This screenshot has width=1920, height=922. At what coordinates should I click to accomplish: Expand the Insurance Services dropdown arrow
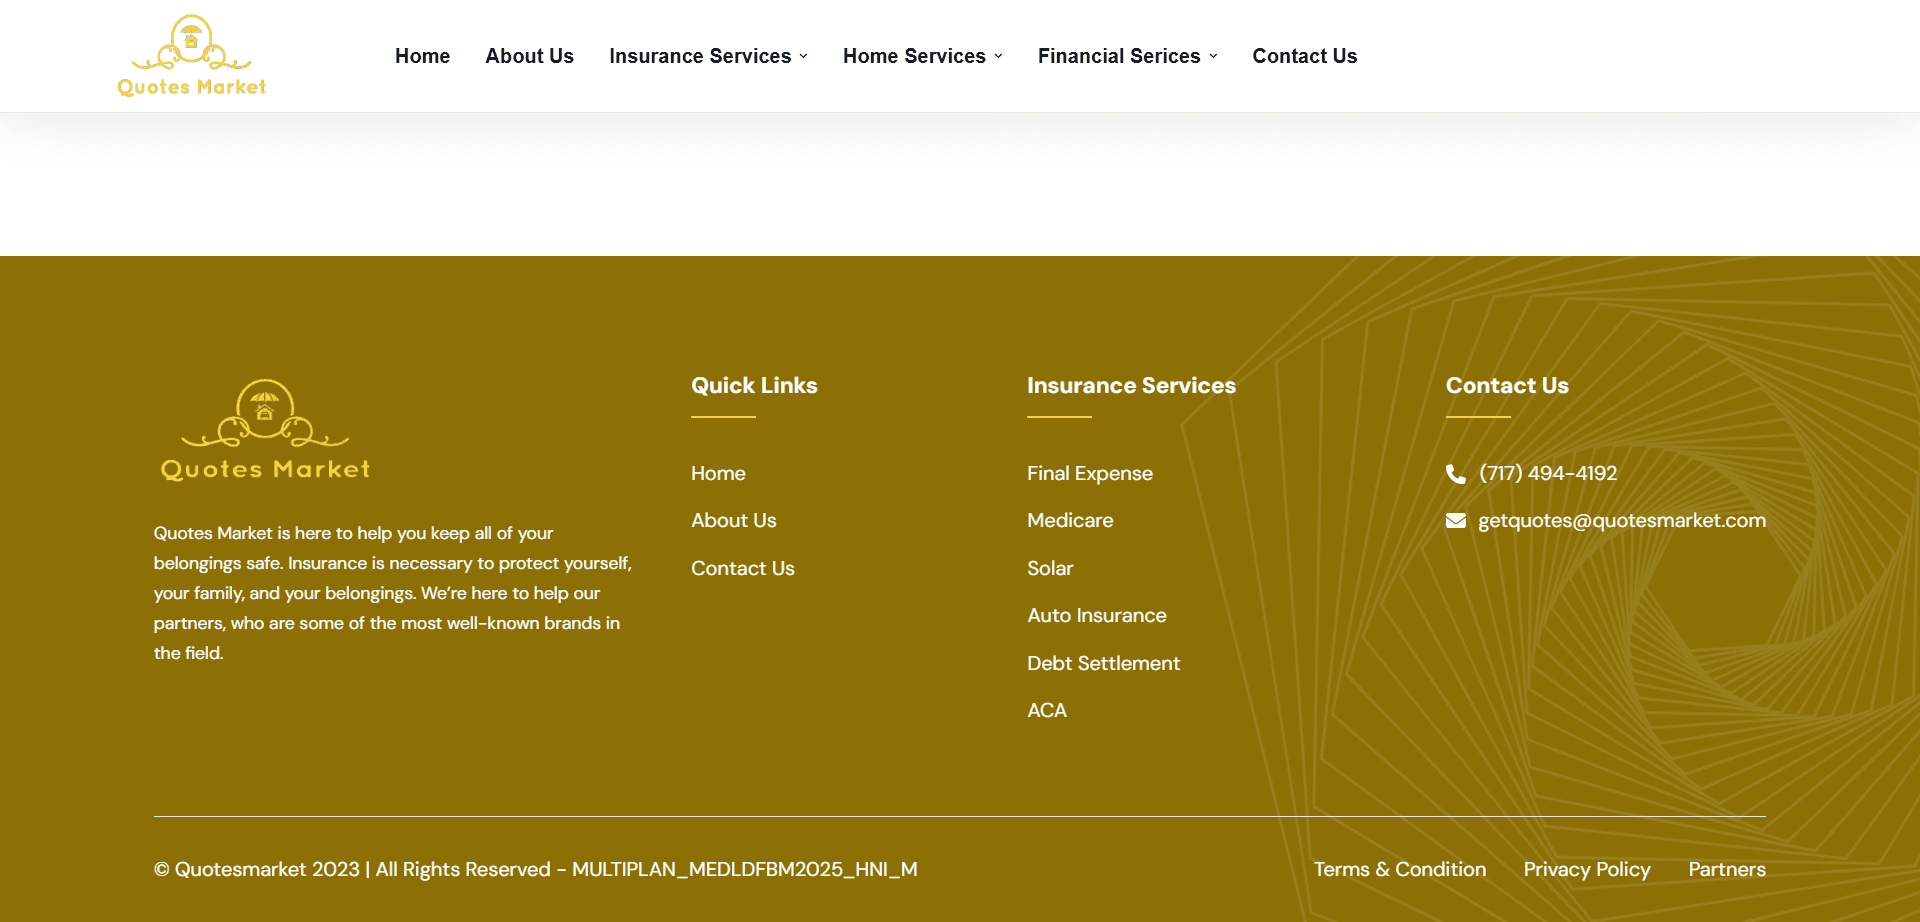coord(804,57)
